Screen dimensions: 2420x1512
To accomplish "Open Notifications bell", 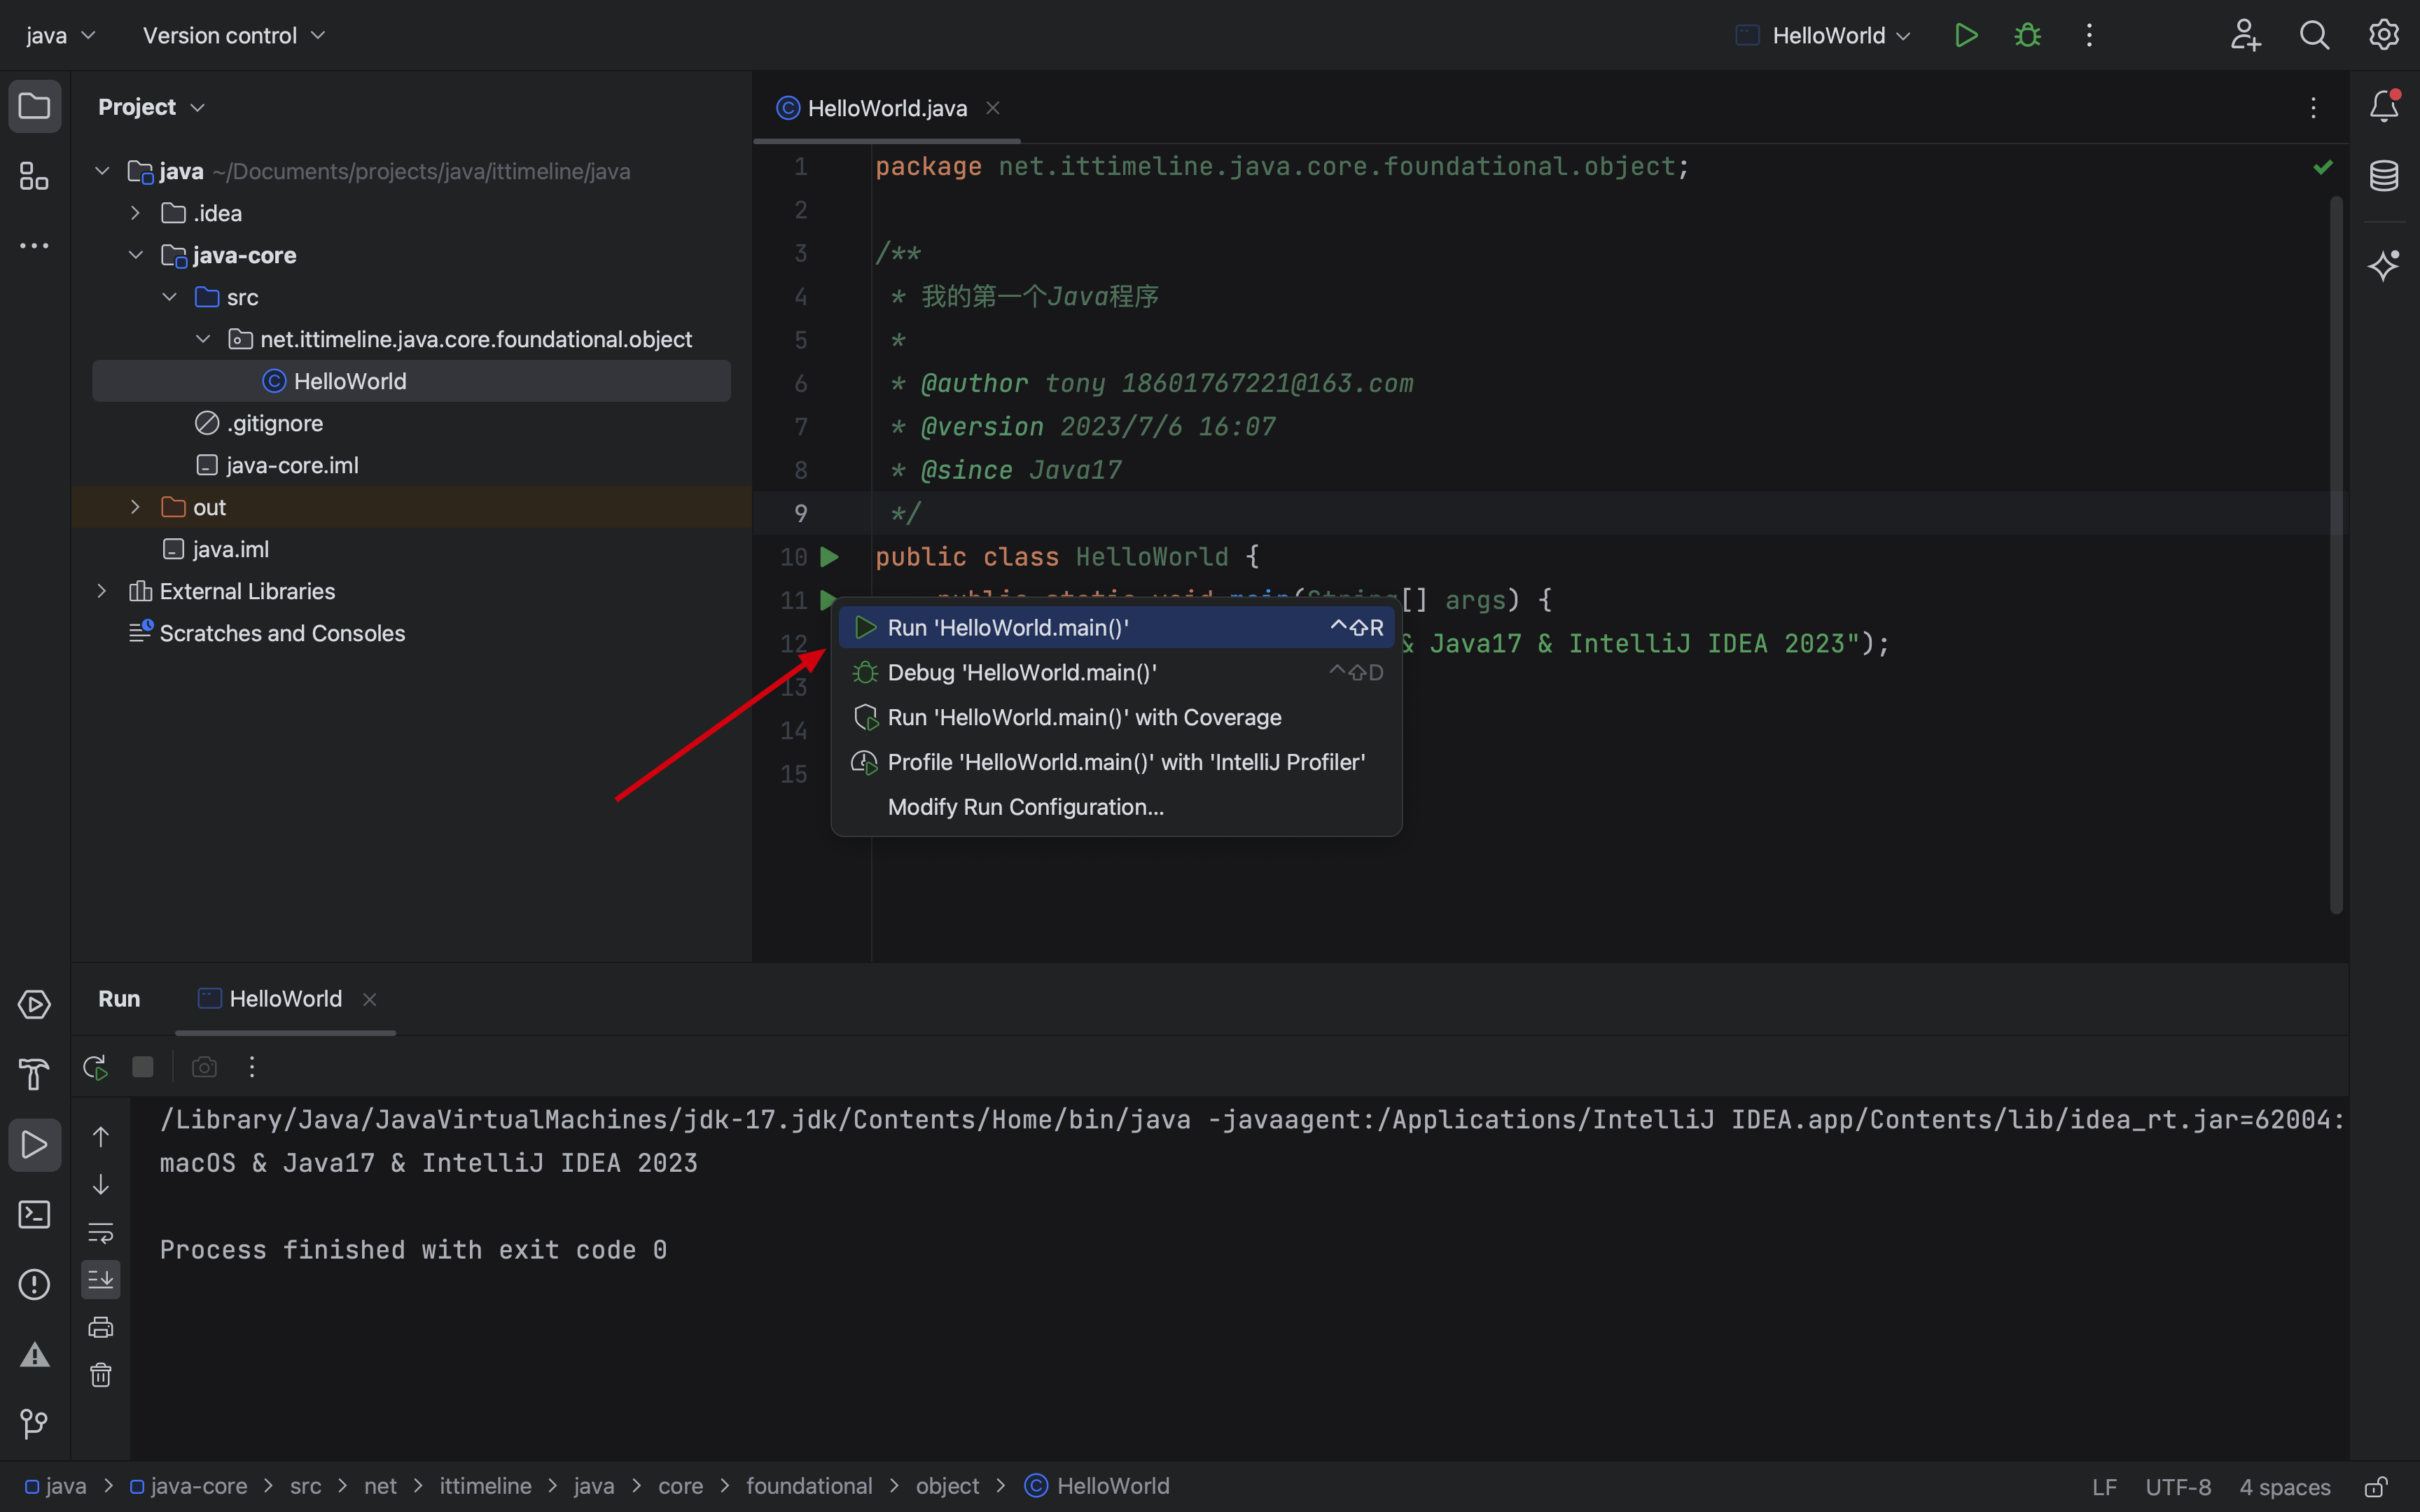I will [2384, 105].
